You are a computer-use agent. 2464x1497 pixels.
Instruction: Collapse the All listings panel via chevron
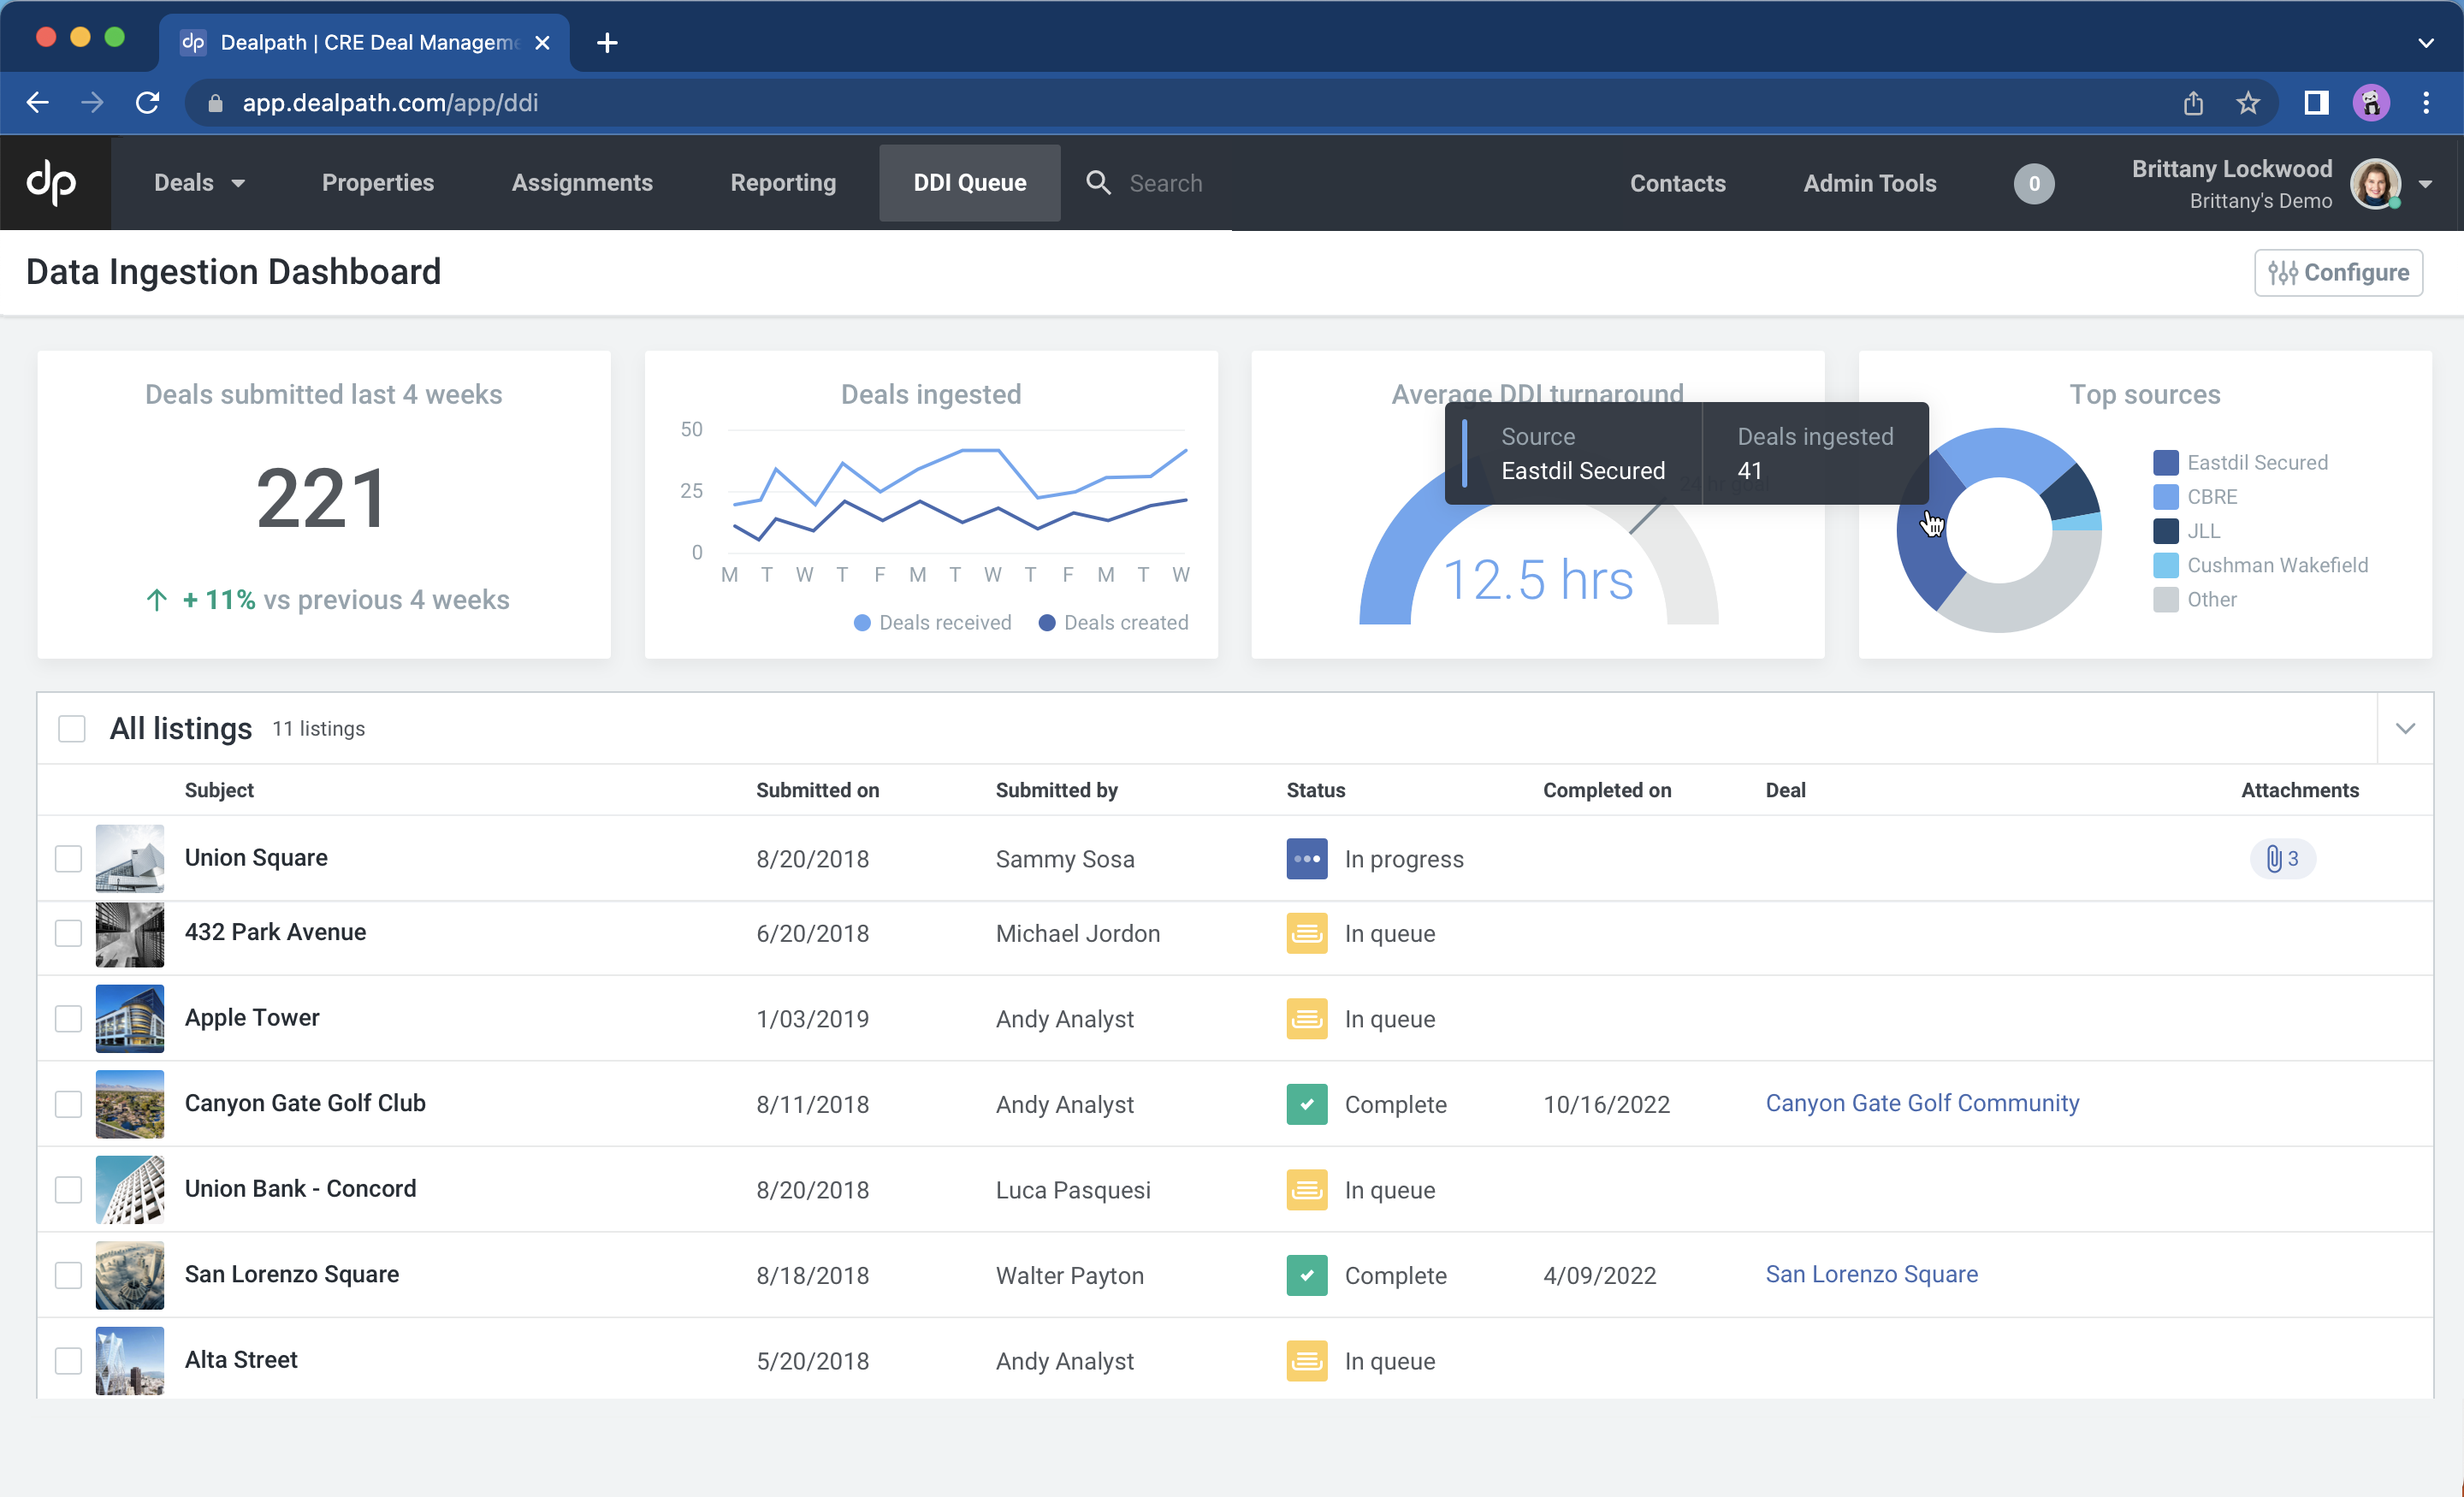pyautogui.click(x=2406, y=728)
